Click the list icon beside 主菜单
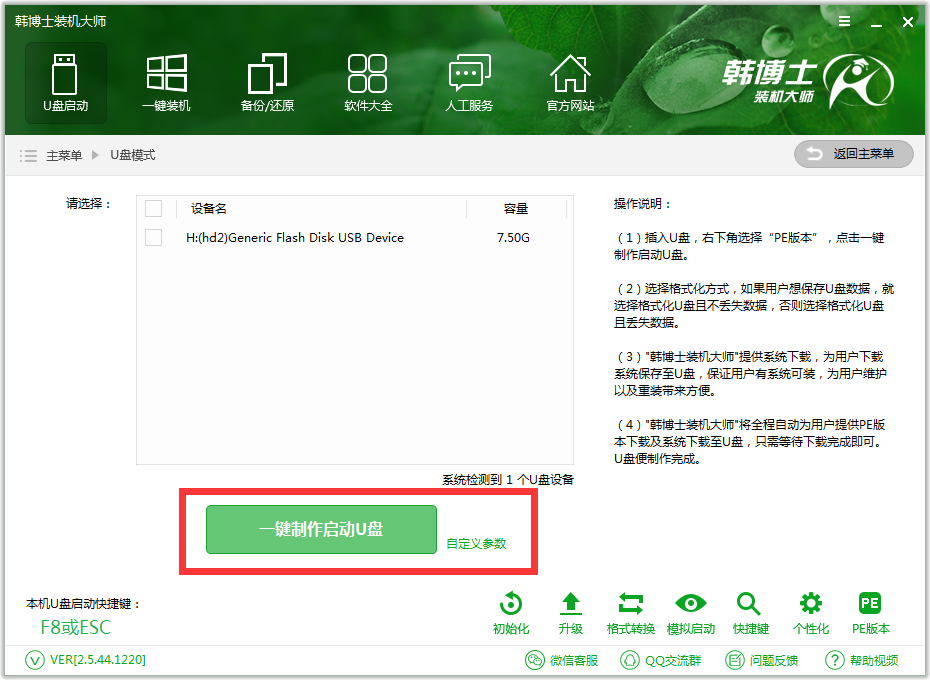 (x=28, y=155)
